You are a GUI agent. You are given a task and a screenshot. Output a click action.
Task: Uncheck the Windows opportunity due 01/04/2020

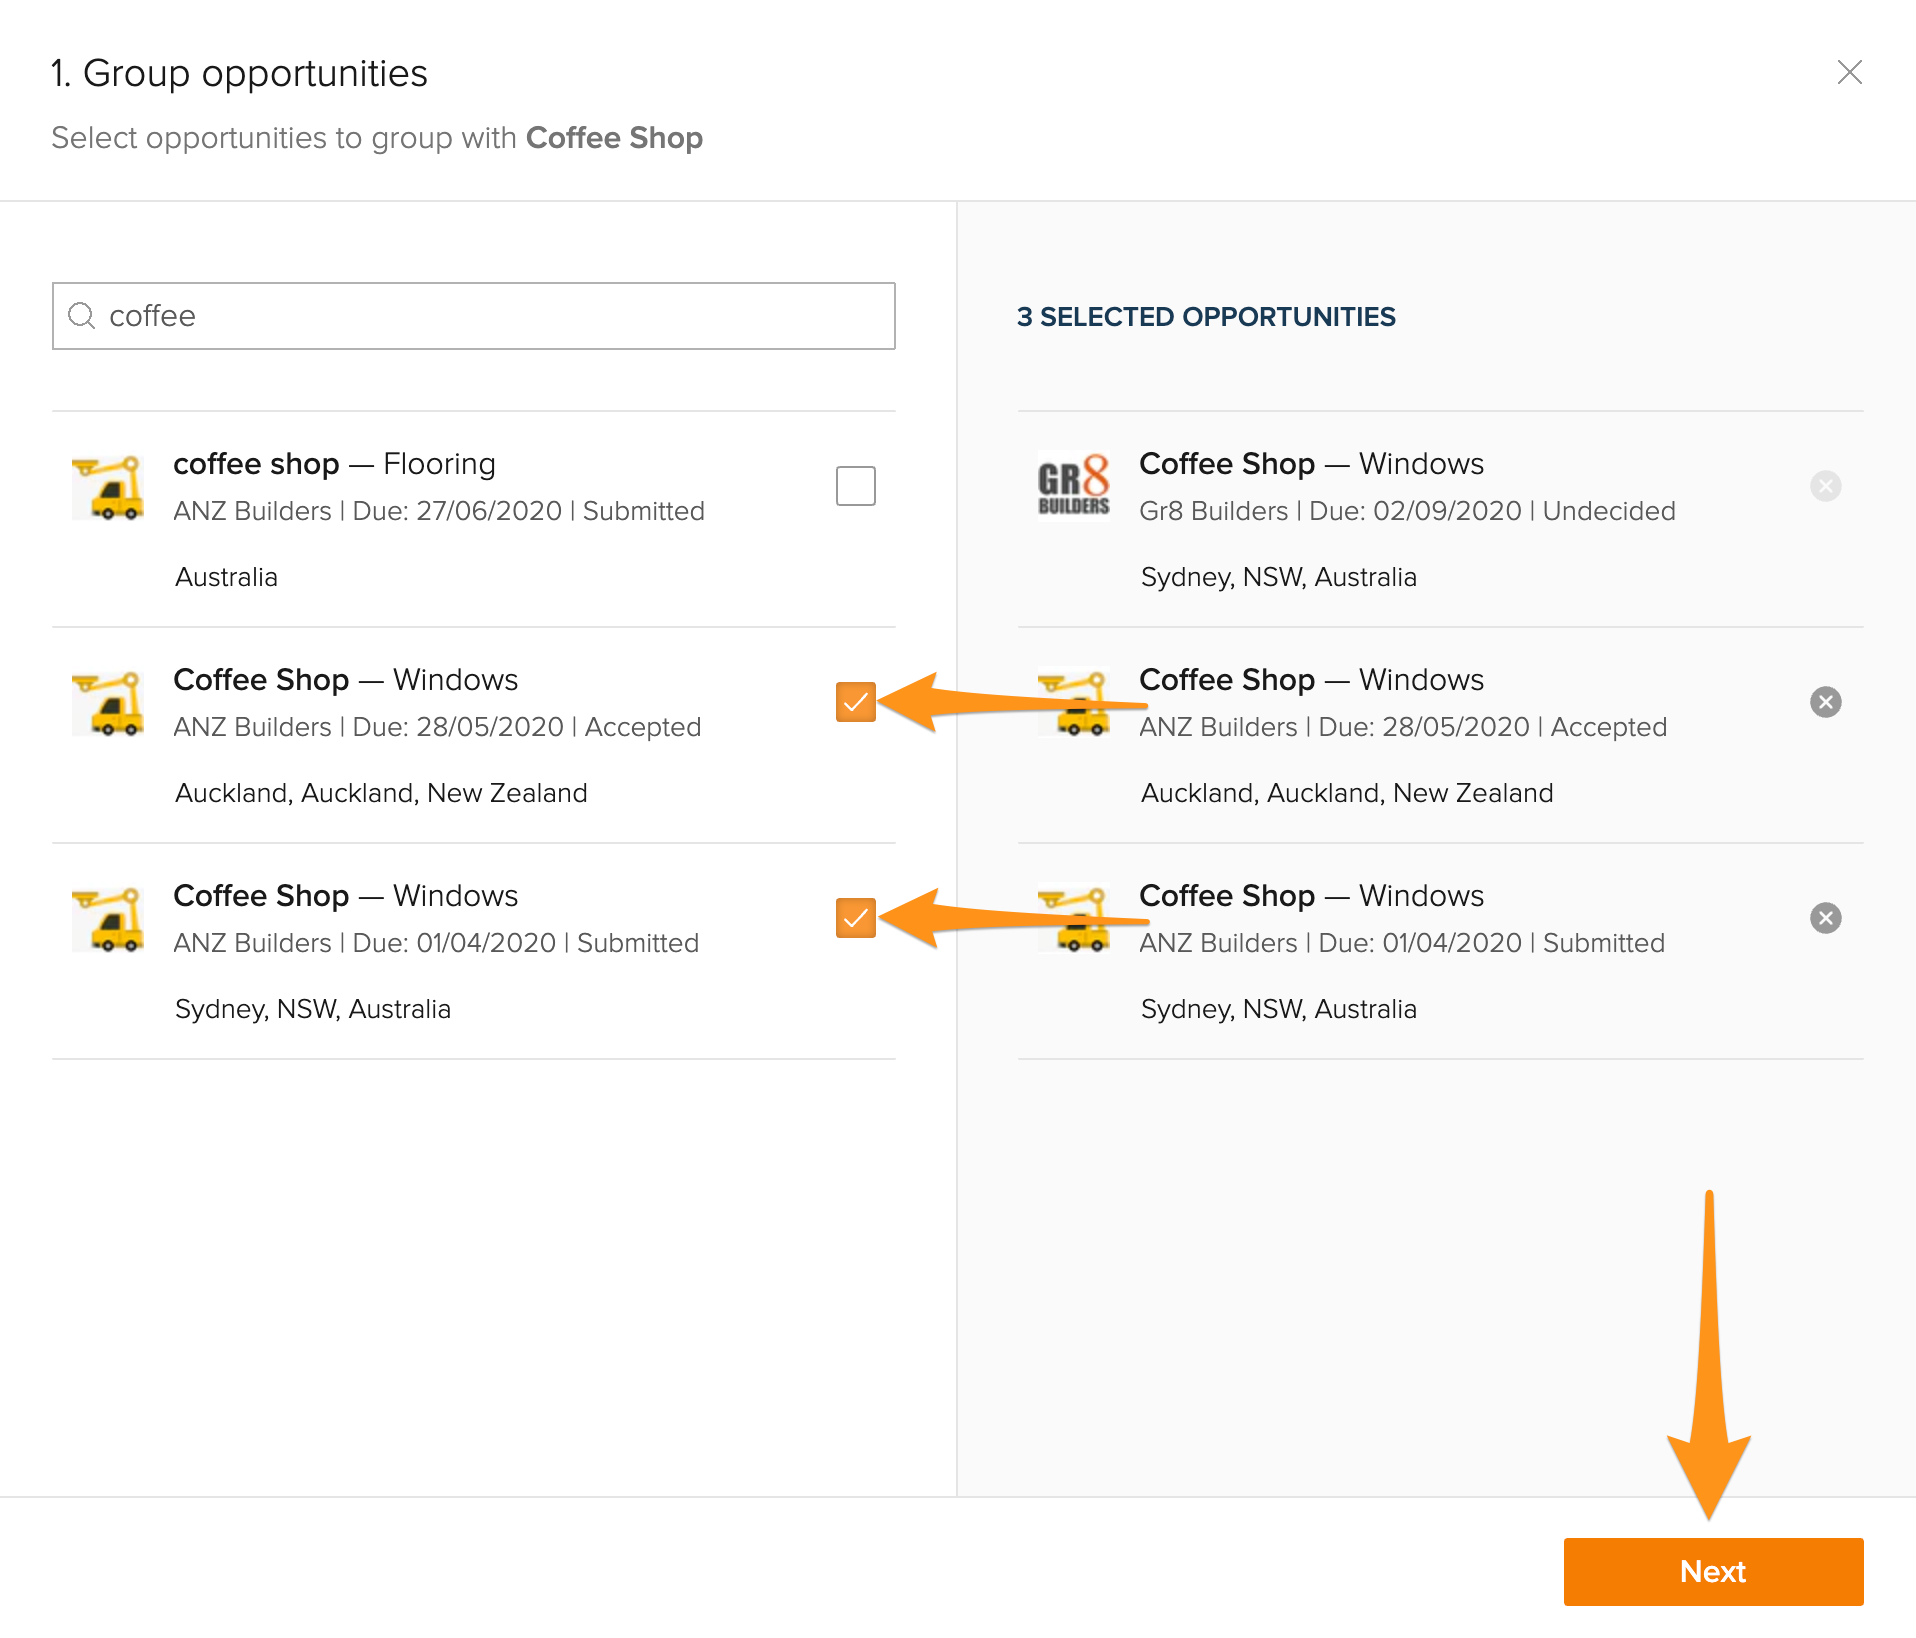point(856,918)
